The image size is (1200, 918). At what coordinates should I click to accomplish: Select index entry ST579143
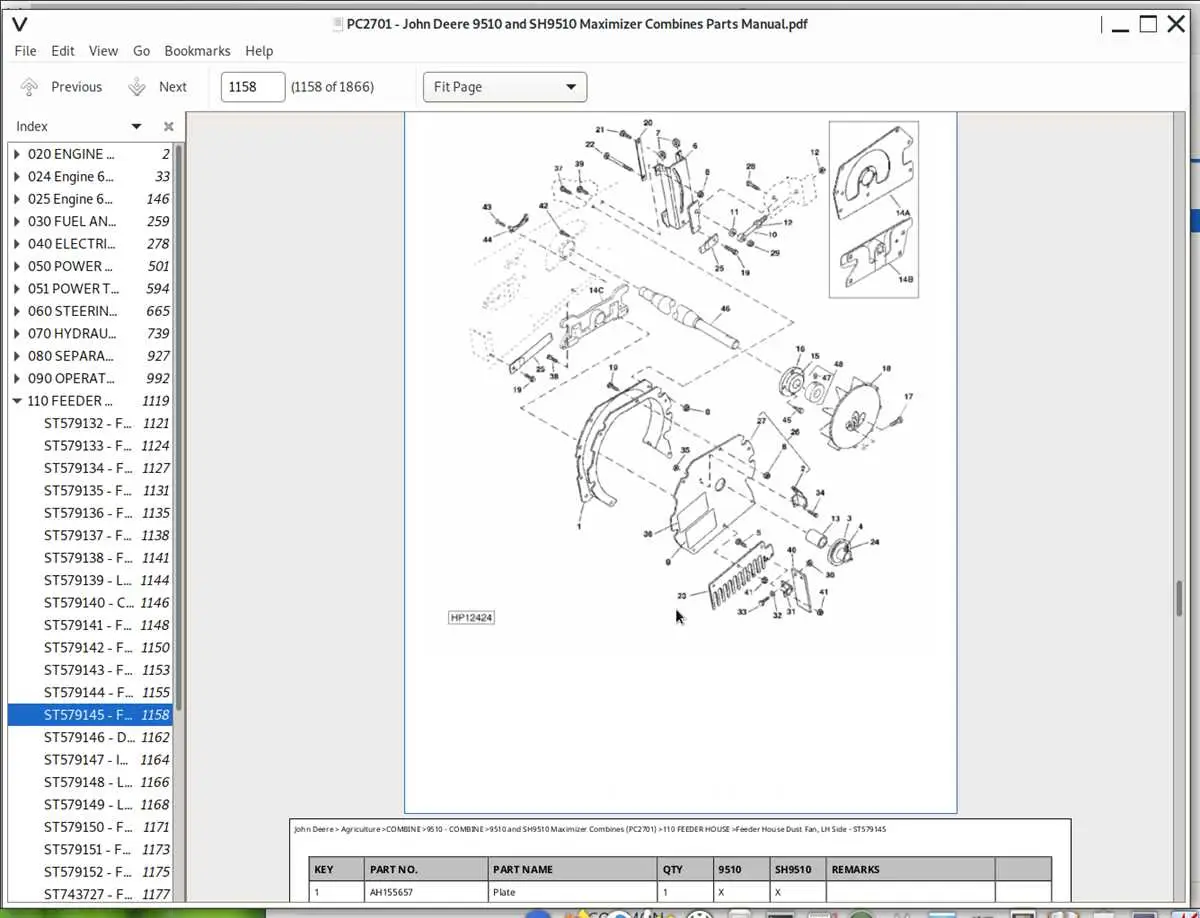click(90, 670)
